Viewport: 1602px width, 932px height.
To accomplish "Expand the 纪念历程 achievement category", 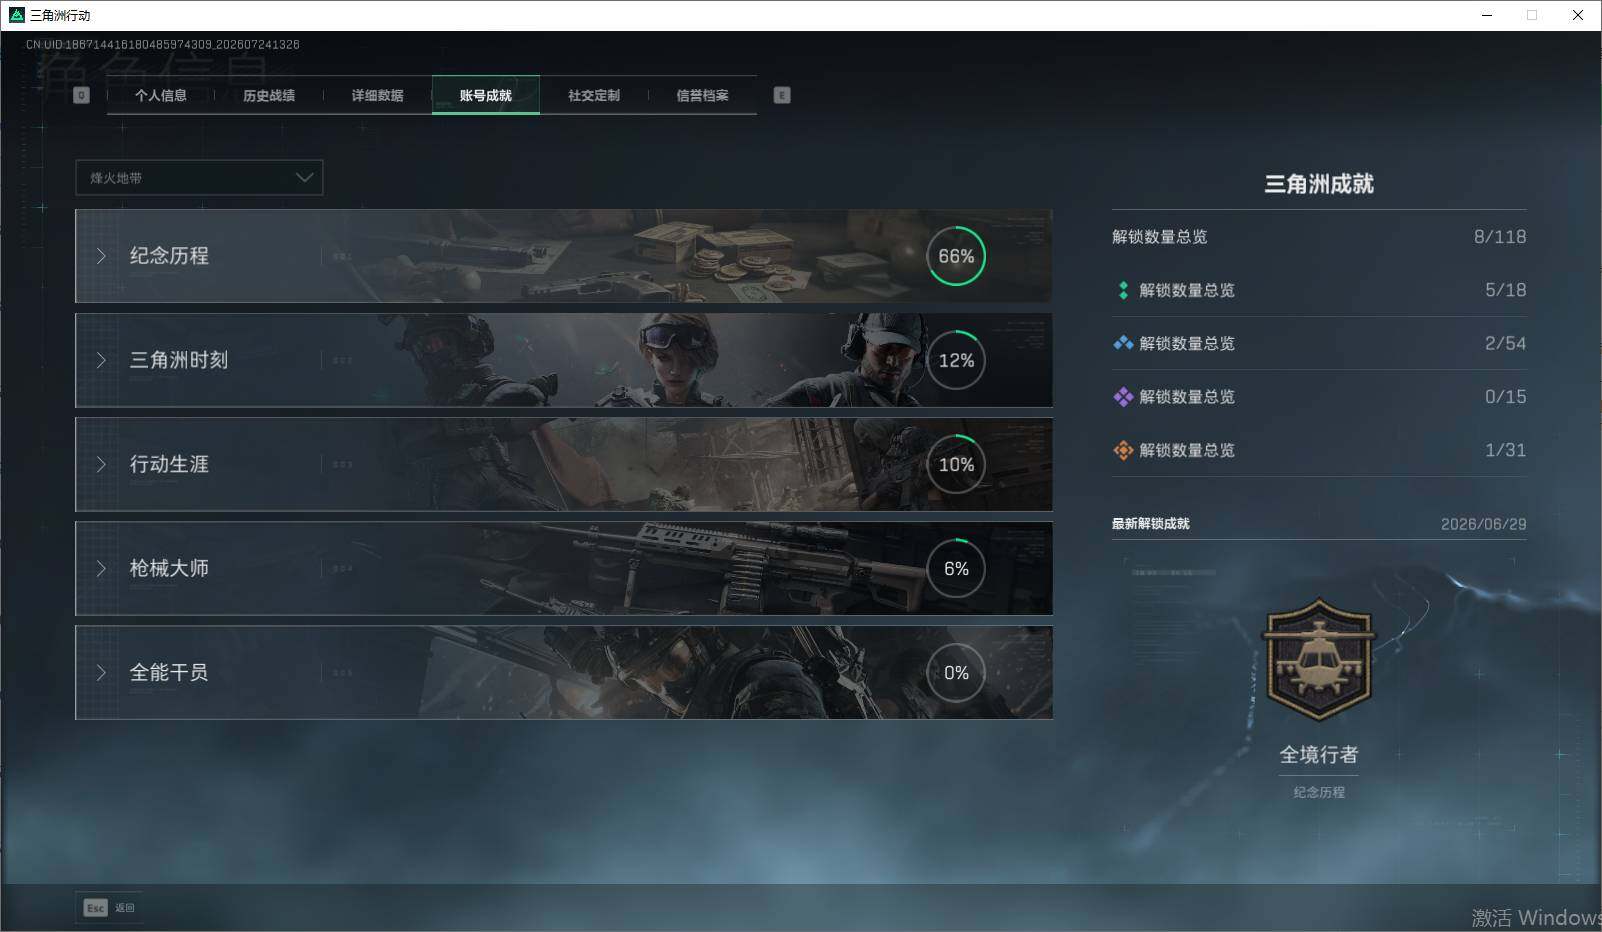I will coord(564,256).
